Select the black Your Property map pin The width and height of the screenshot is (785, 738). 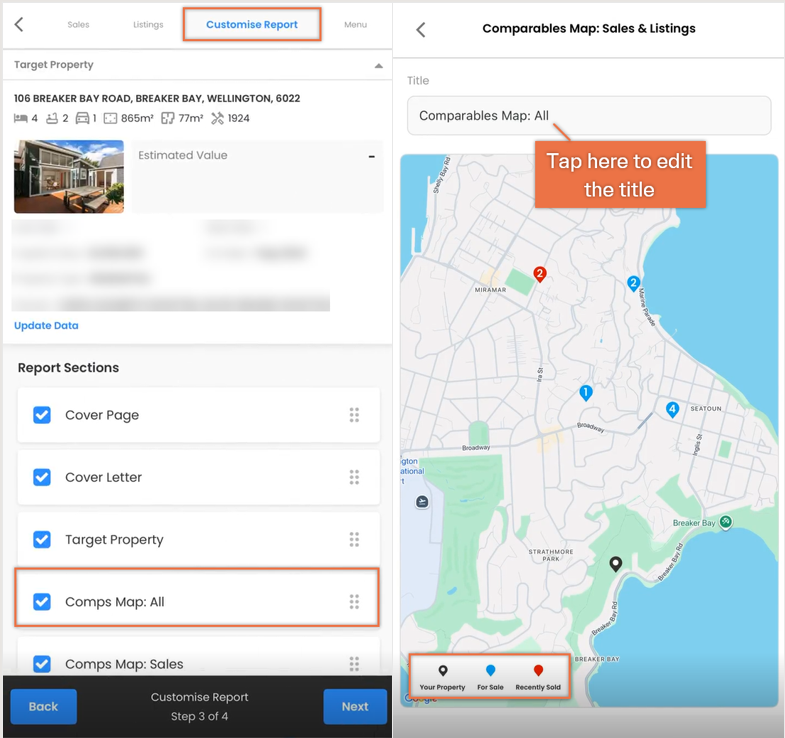point(616,565)
